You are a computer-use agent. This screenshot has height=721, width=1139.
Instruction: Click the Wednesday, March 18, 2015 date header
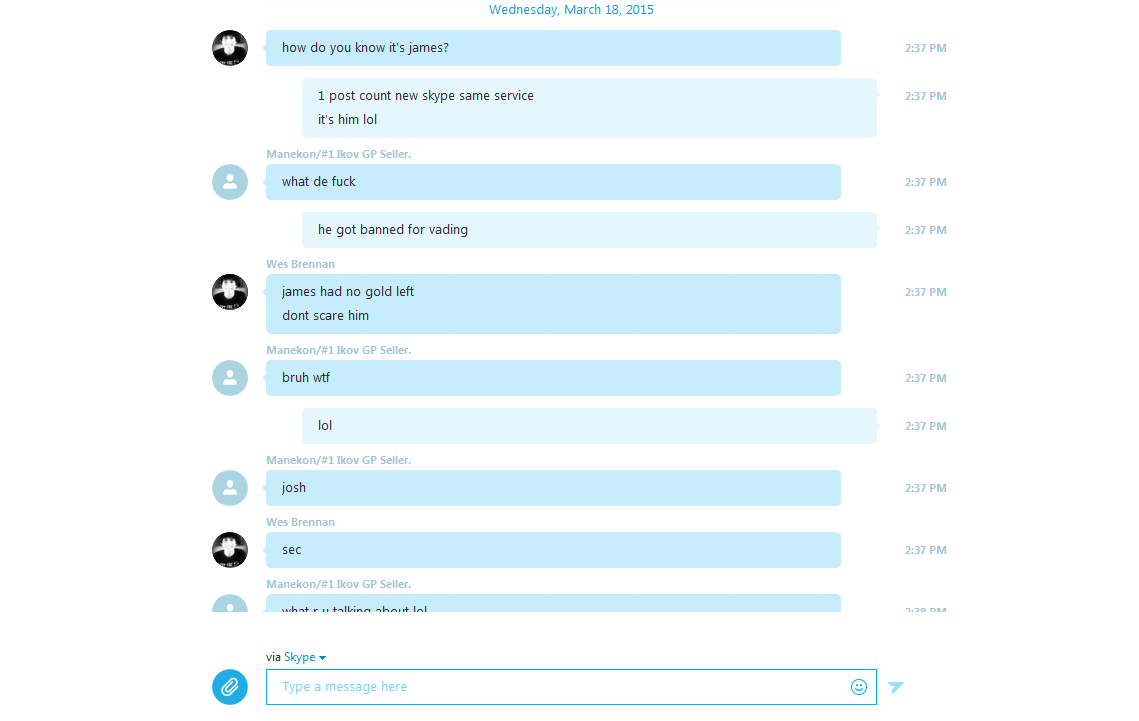(571, 9)
